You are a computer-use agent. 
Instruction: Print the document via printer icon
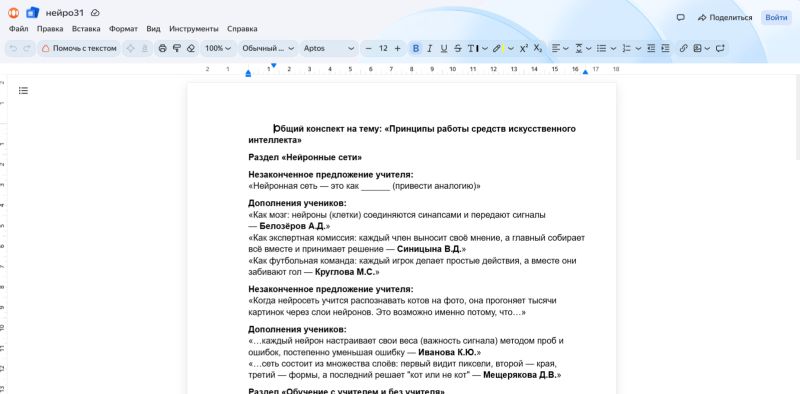point(163,48)
